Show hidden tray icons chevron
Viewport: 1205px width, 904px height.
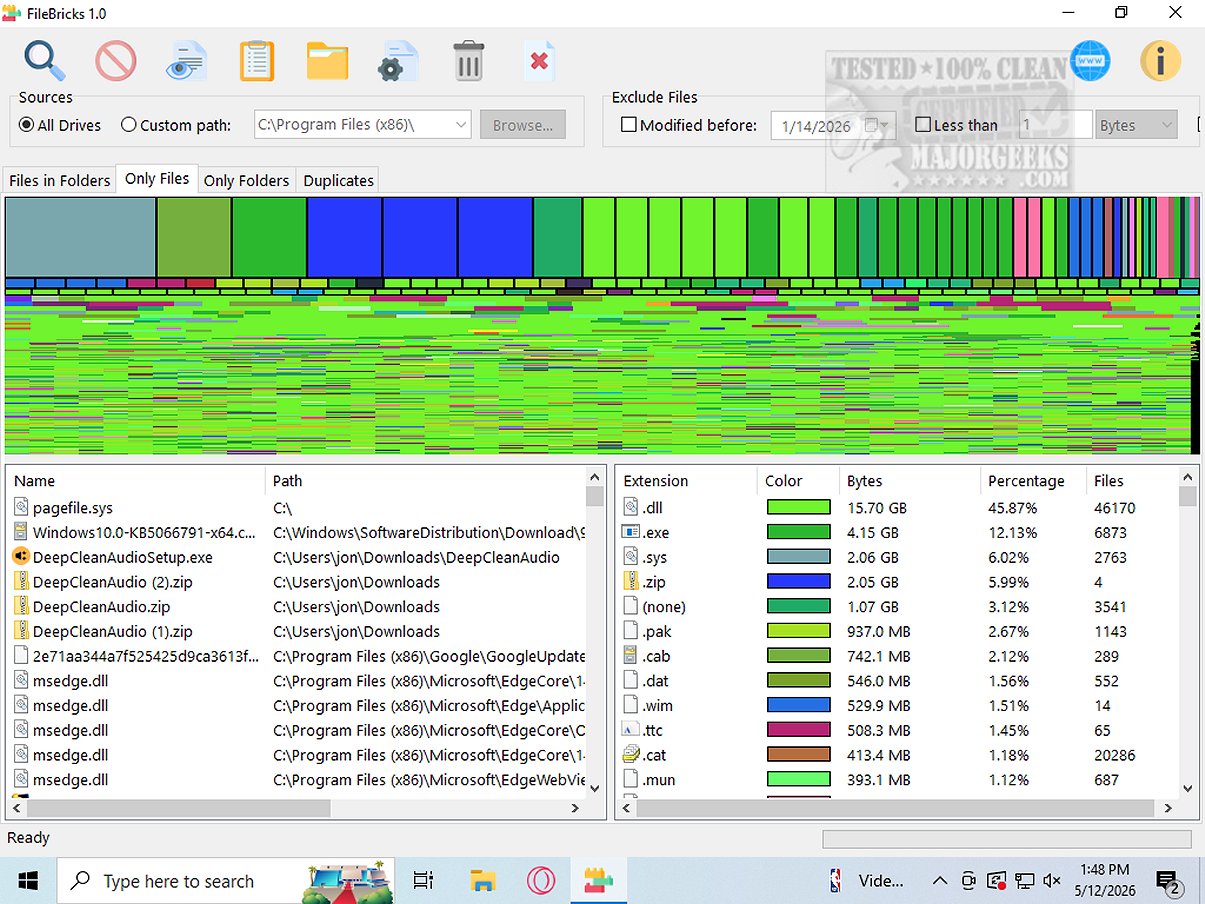[x=939, y=881]
